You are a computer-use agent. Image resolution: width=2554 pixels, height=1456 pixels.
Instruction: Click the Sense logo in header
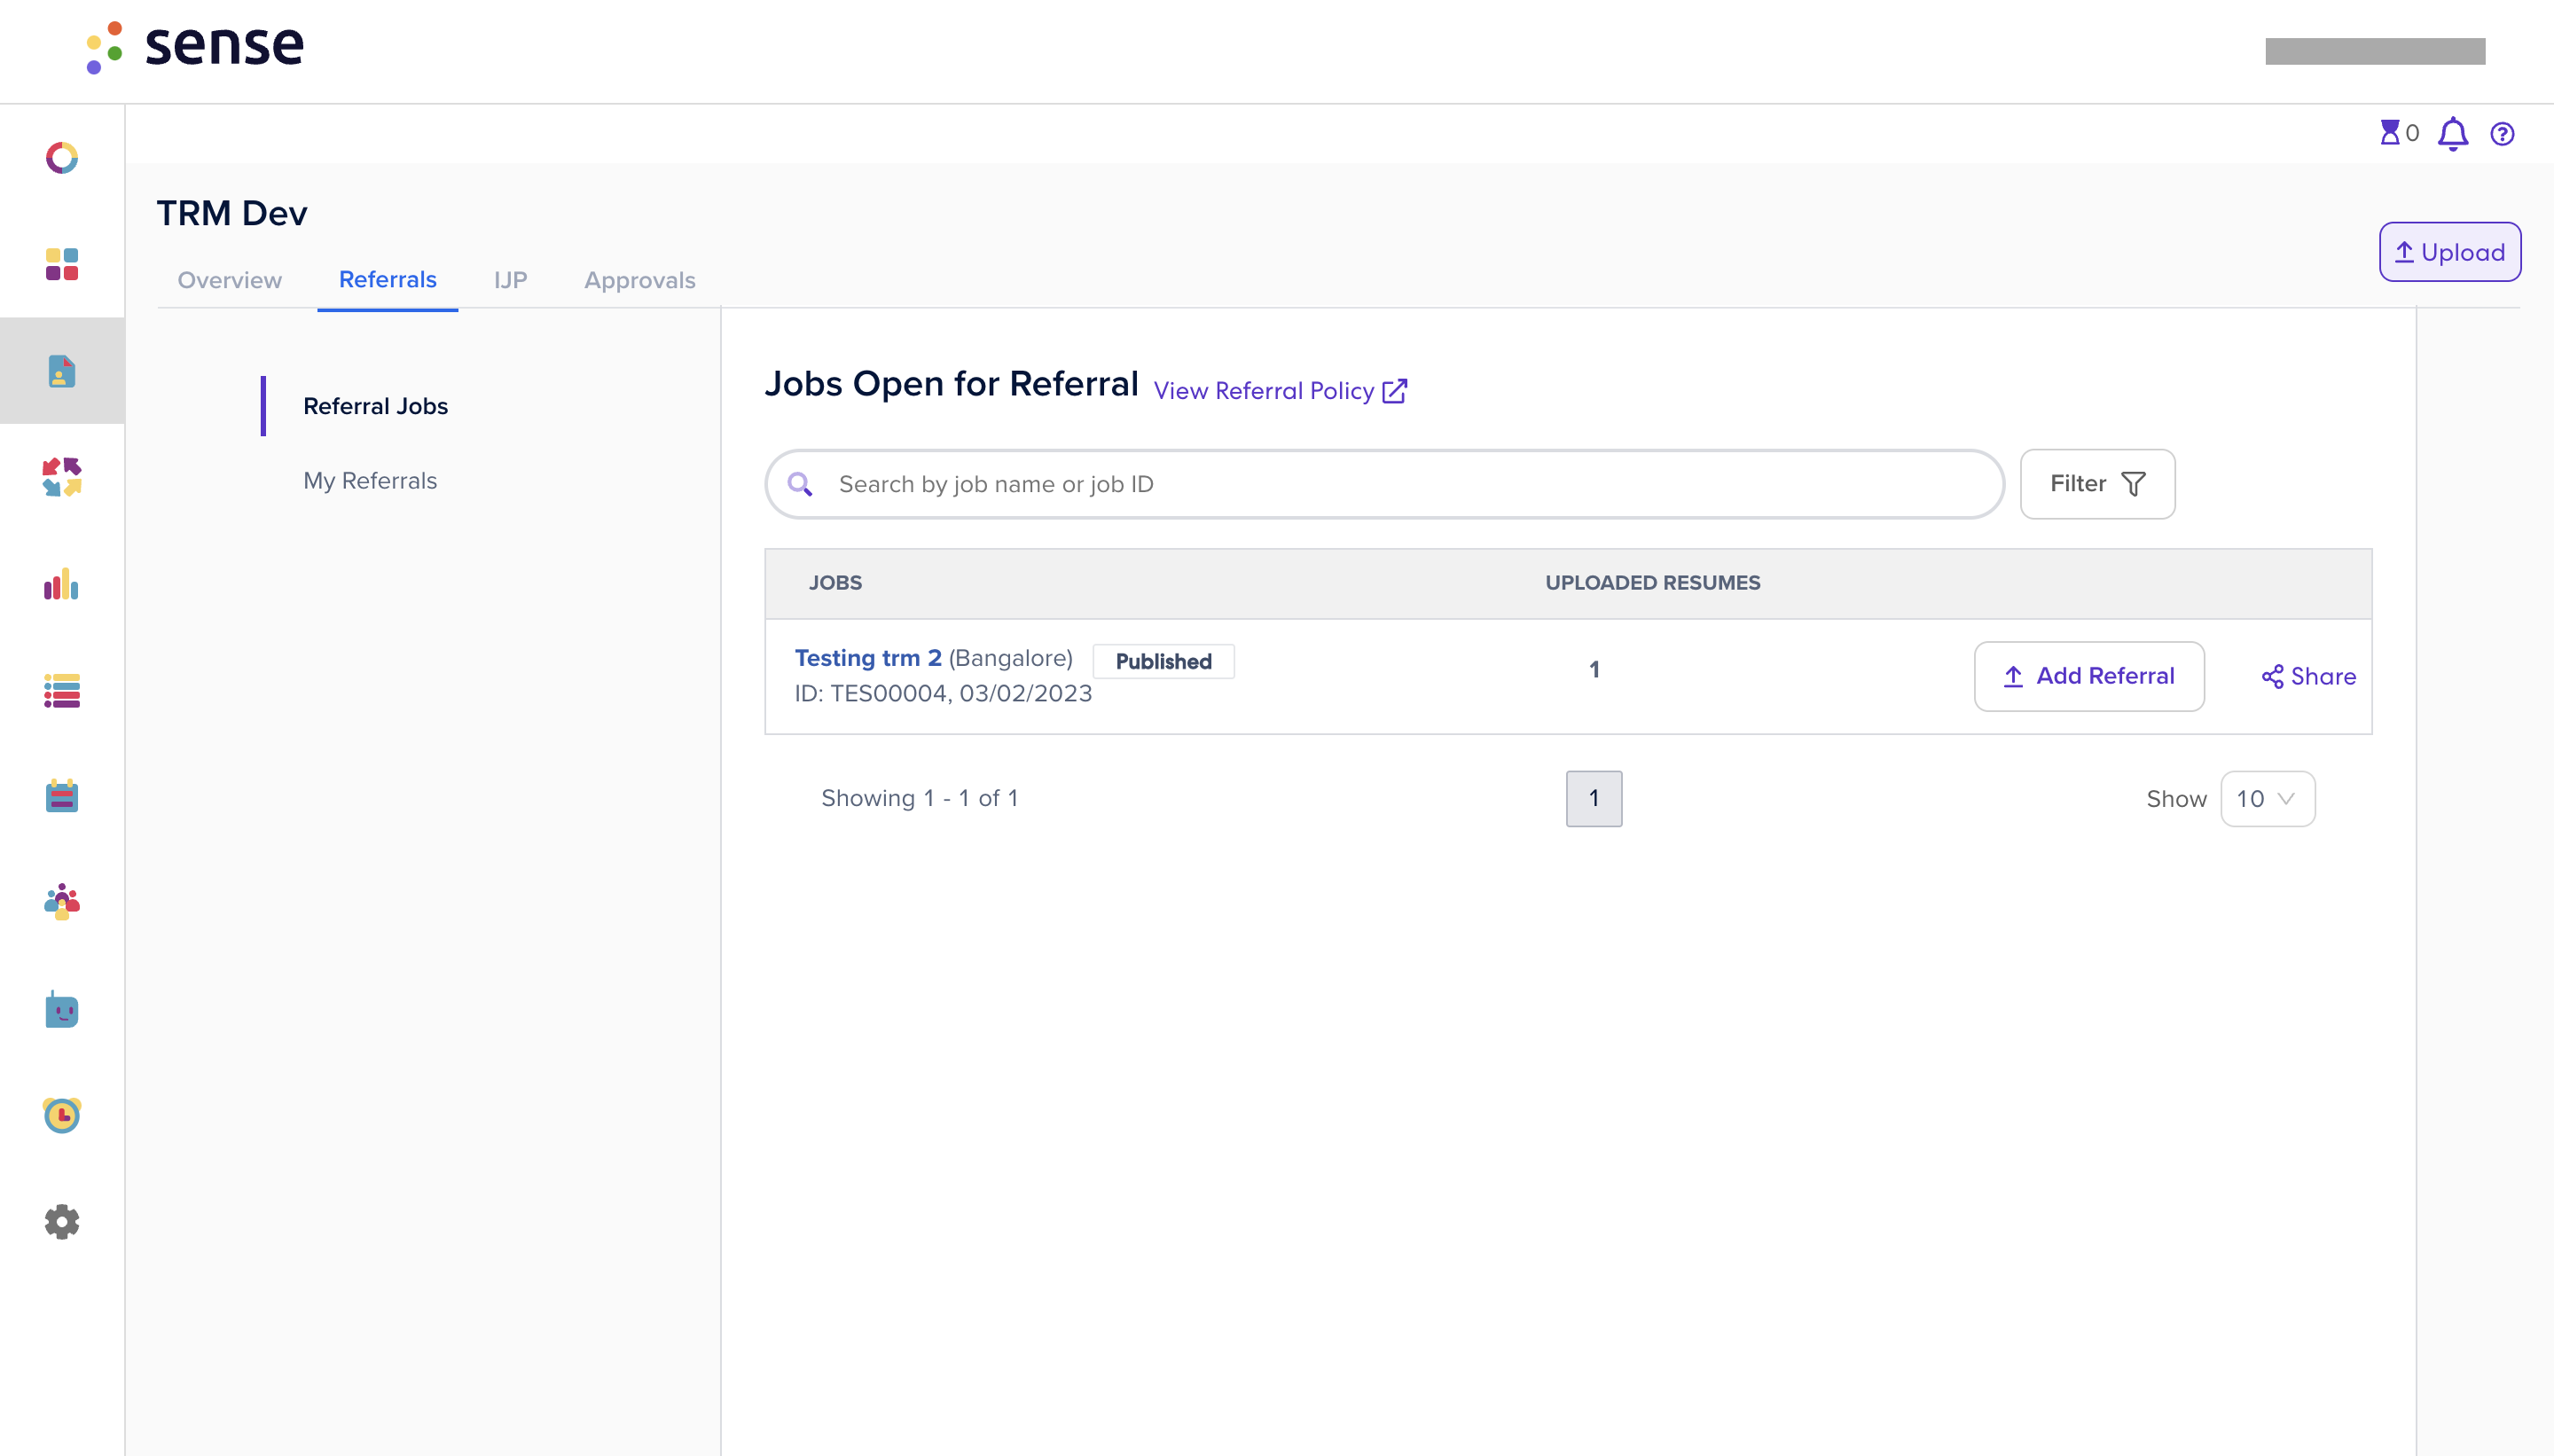(x=195, y=47)
